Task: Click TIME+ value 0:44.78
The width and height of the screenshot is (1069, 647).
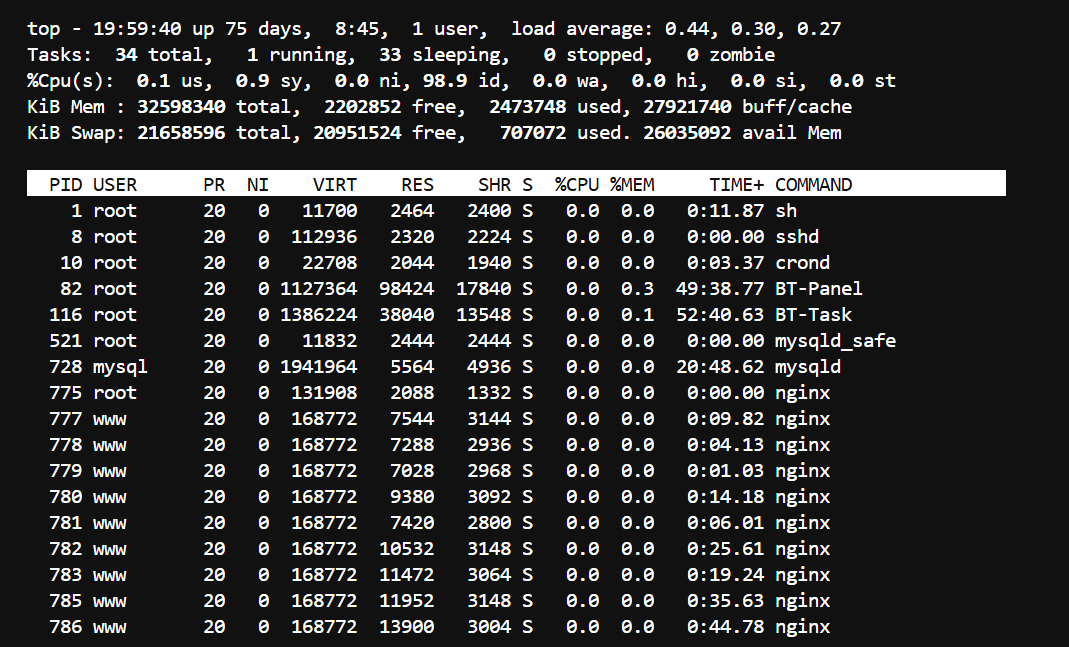Action: point(725,627)
